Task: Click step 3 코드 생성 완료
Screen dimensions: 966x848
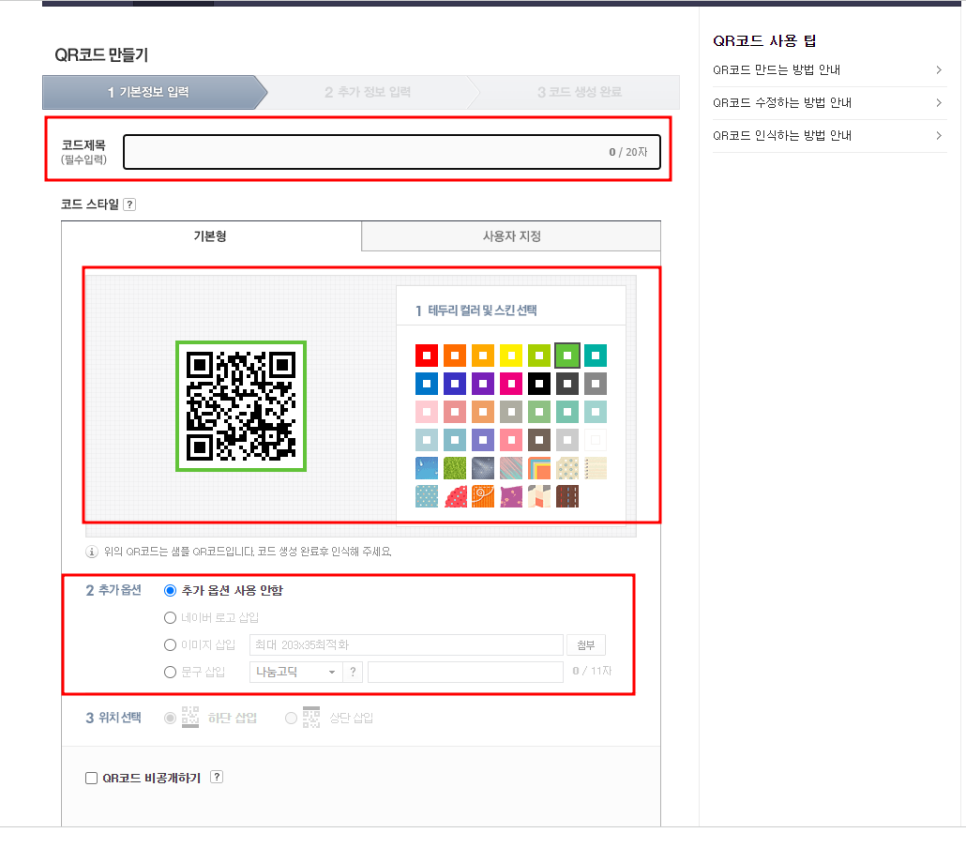Action: click(579, 92)
